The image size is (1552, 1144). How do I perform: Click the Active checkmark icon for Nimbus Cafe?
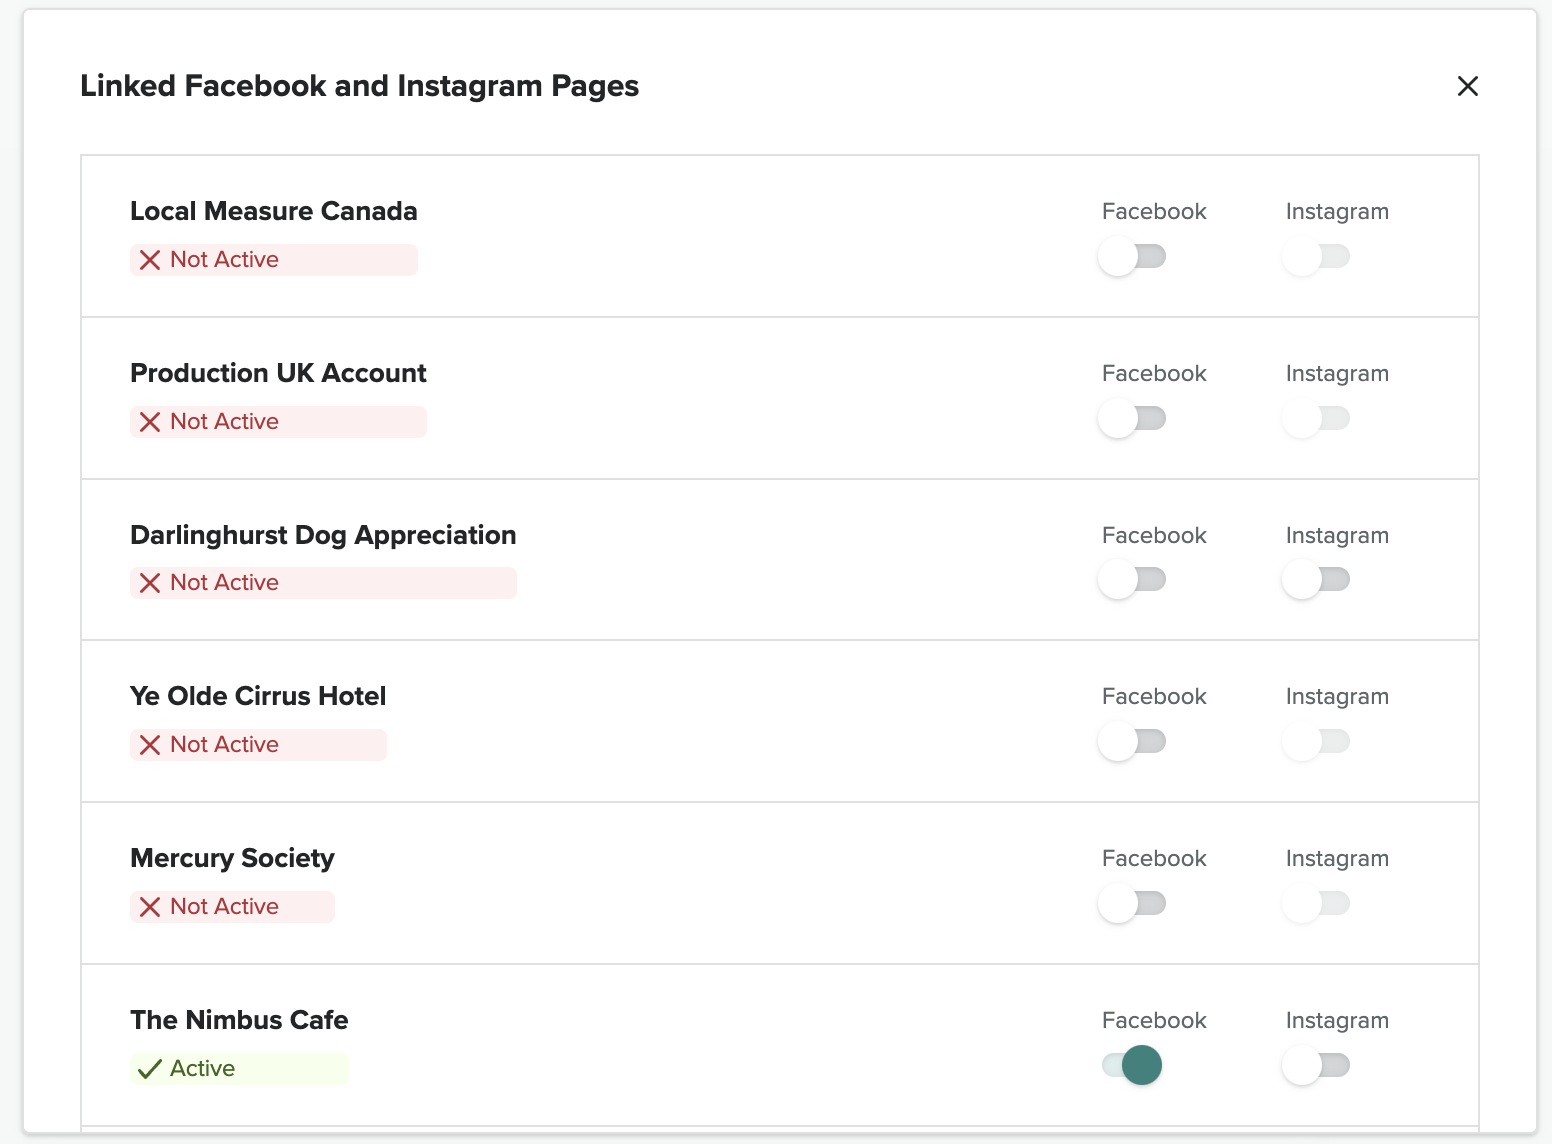150,1069
